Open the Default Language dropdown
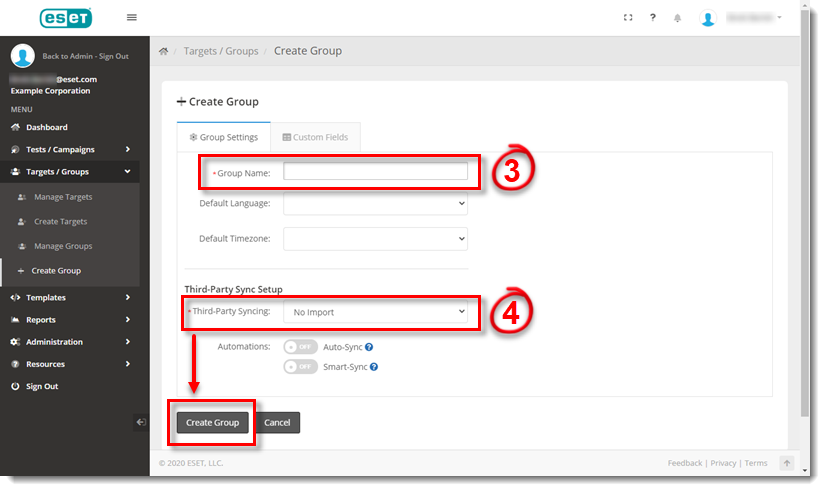 [x=375, y=203]
